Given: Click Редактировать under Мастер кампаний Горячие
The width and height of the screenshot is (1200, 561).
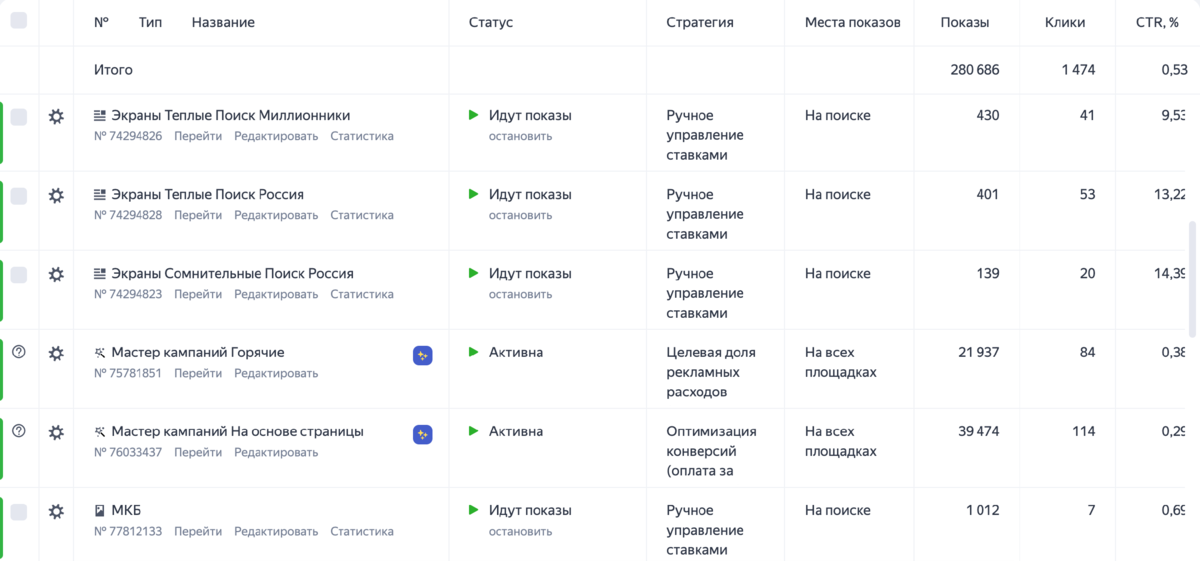Looking at the screenshot, I should (276, 373).
